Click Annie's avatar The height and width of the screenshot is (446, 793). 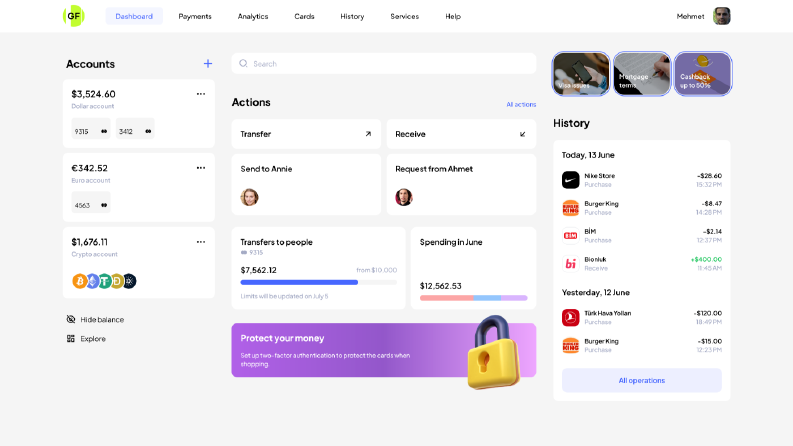tap(249, 197)
